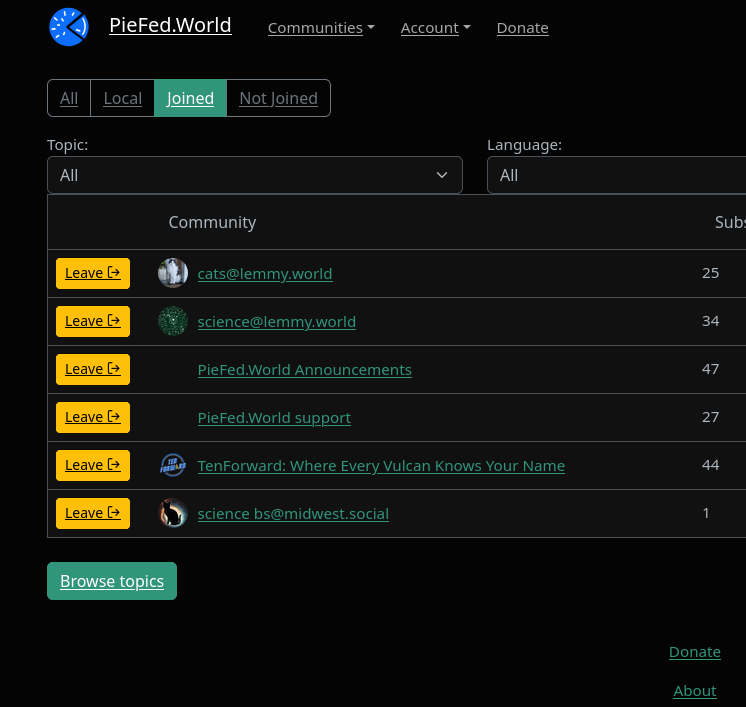Open the PieFed.World home link
This screenshot has width=746, height=707.
(x=170, y=25)
